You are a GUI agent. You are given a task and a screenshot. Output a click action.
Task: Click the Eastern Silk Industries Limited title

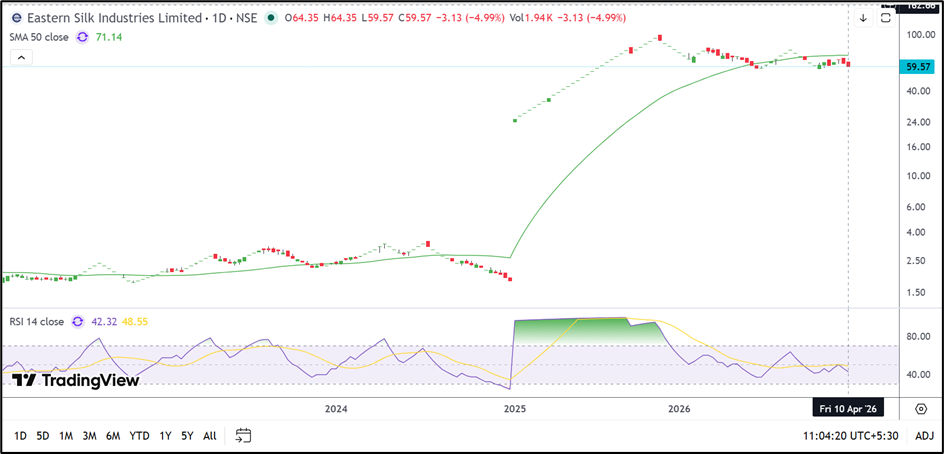(102, 18)
